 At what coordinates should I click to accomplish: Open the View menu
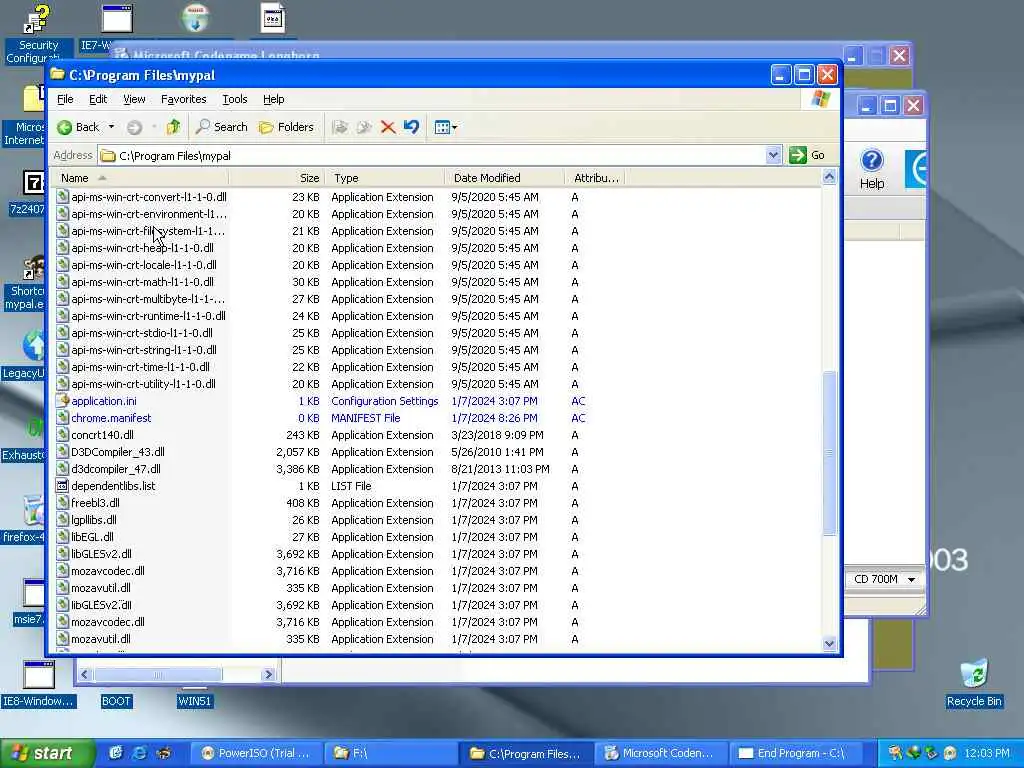134,99
